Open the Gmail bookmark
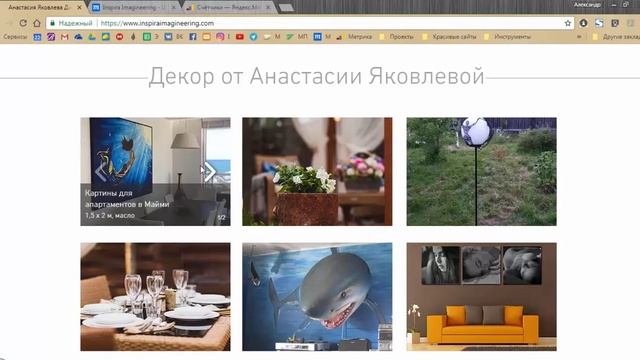Screen dimensions: 640x360 [x=64, y=37]
